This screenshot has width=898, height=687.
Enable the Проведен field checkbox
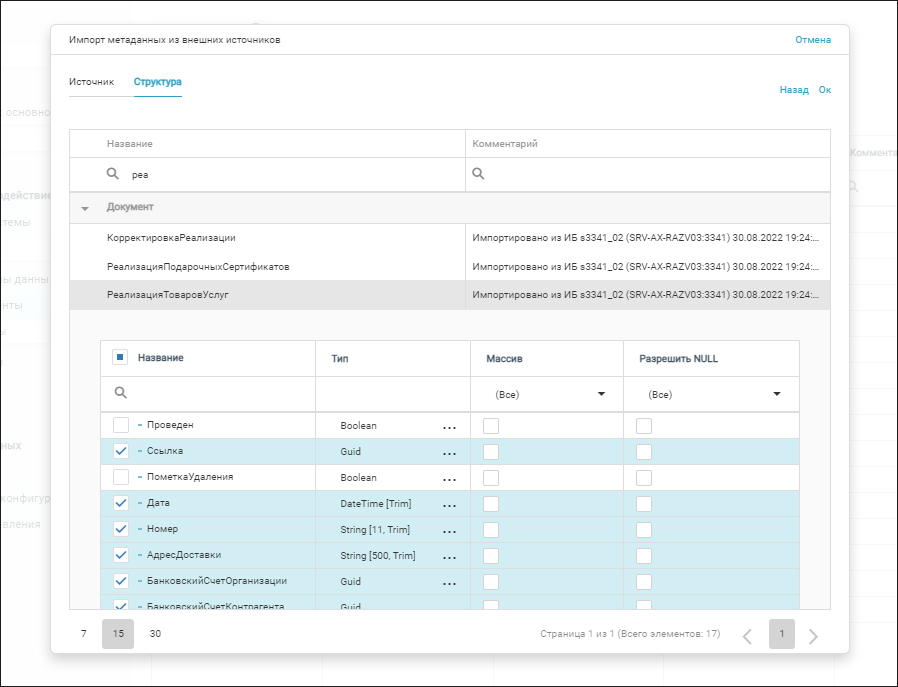(x=121, y=426)
